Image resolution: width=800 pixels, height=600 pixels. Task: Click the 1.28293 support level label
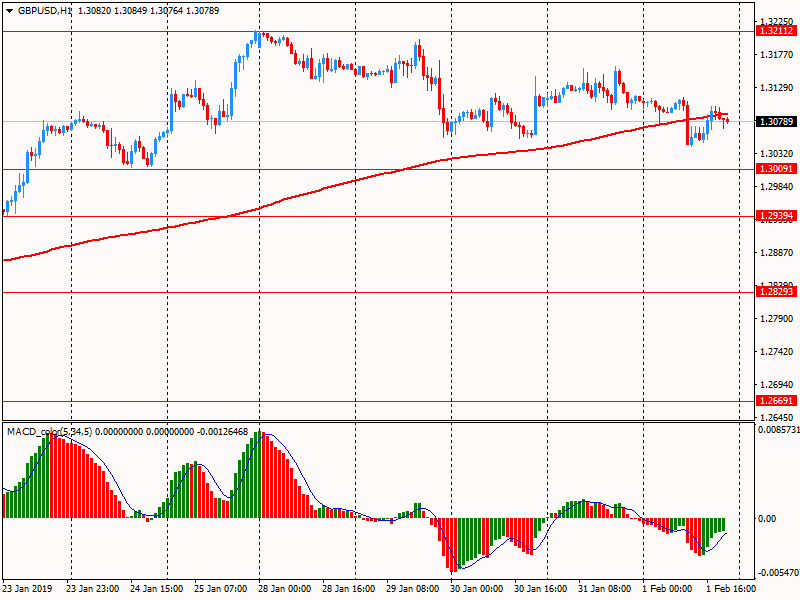pyautogui.click(x=775, y=292)
